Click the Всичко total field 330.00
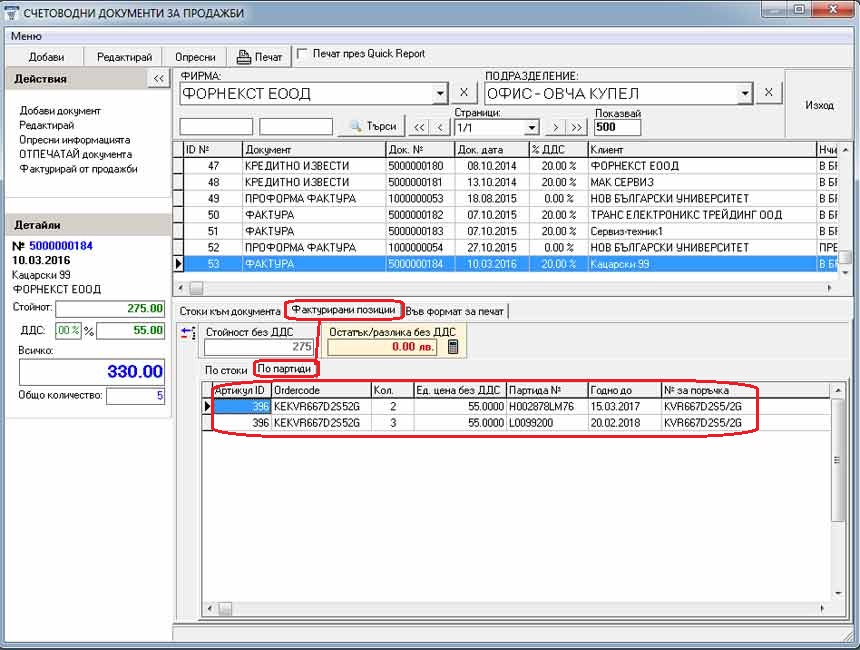Viewport: 860px width, 650px height. (92, 372)
